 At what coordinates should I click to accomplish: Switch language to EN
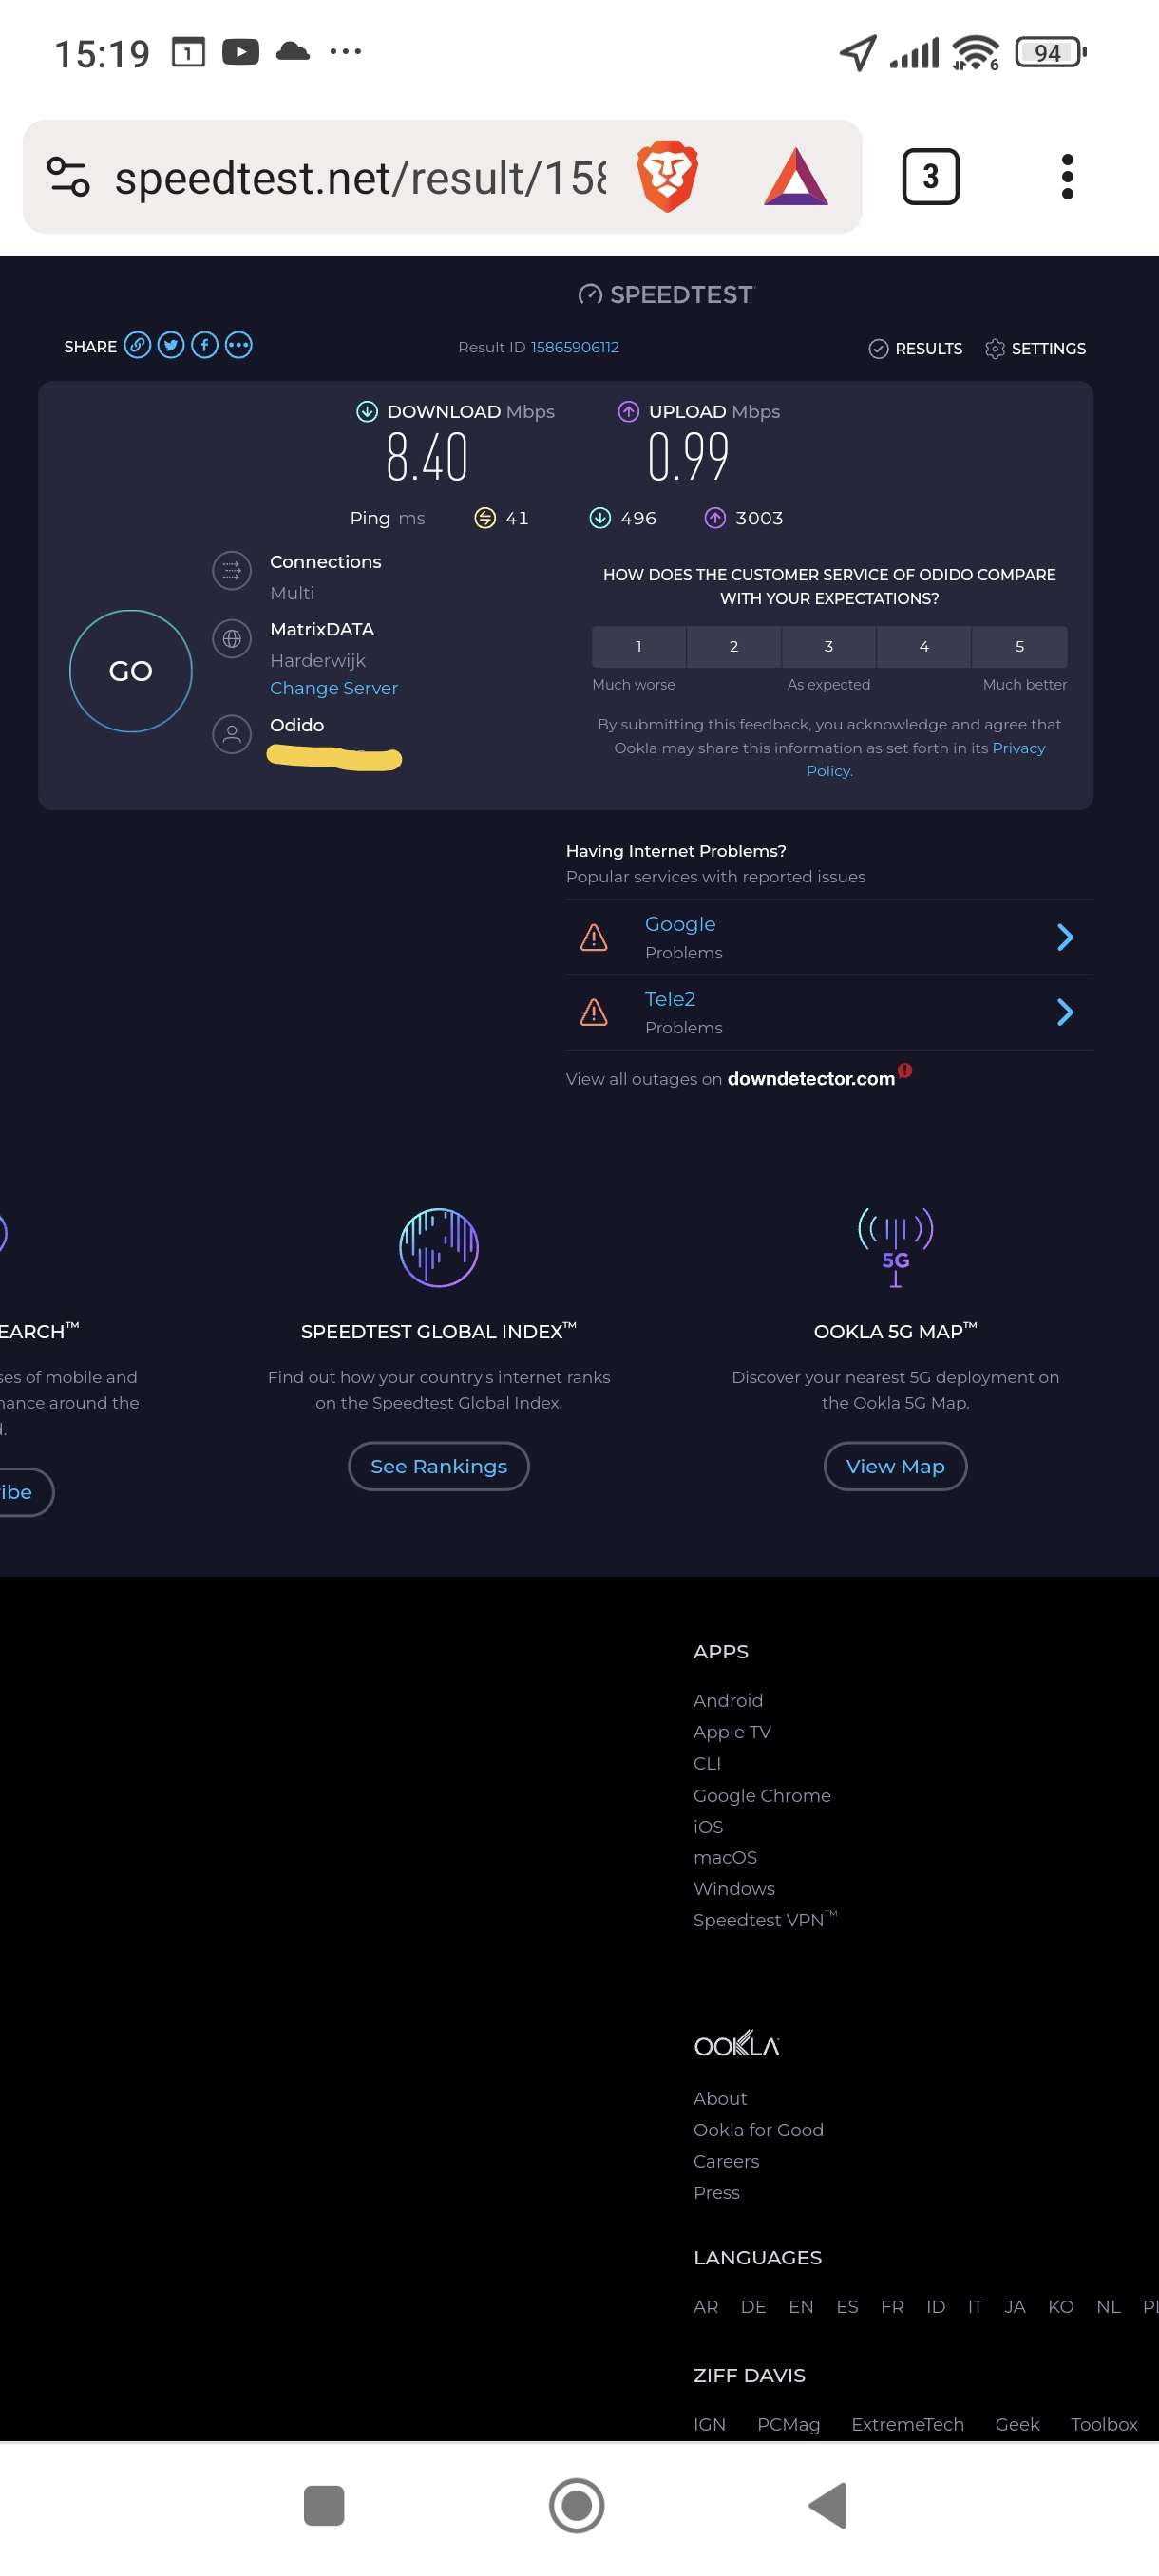[x=801, y=2306]
